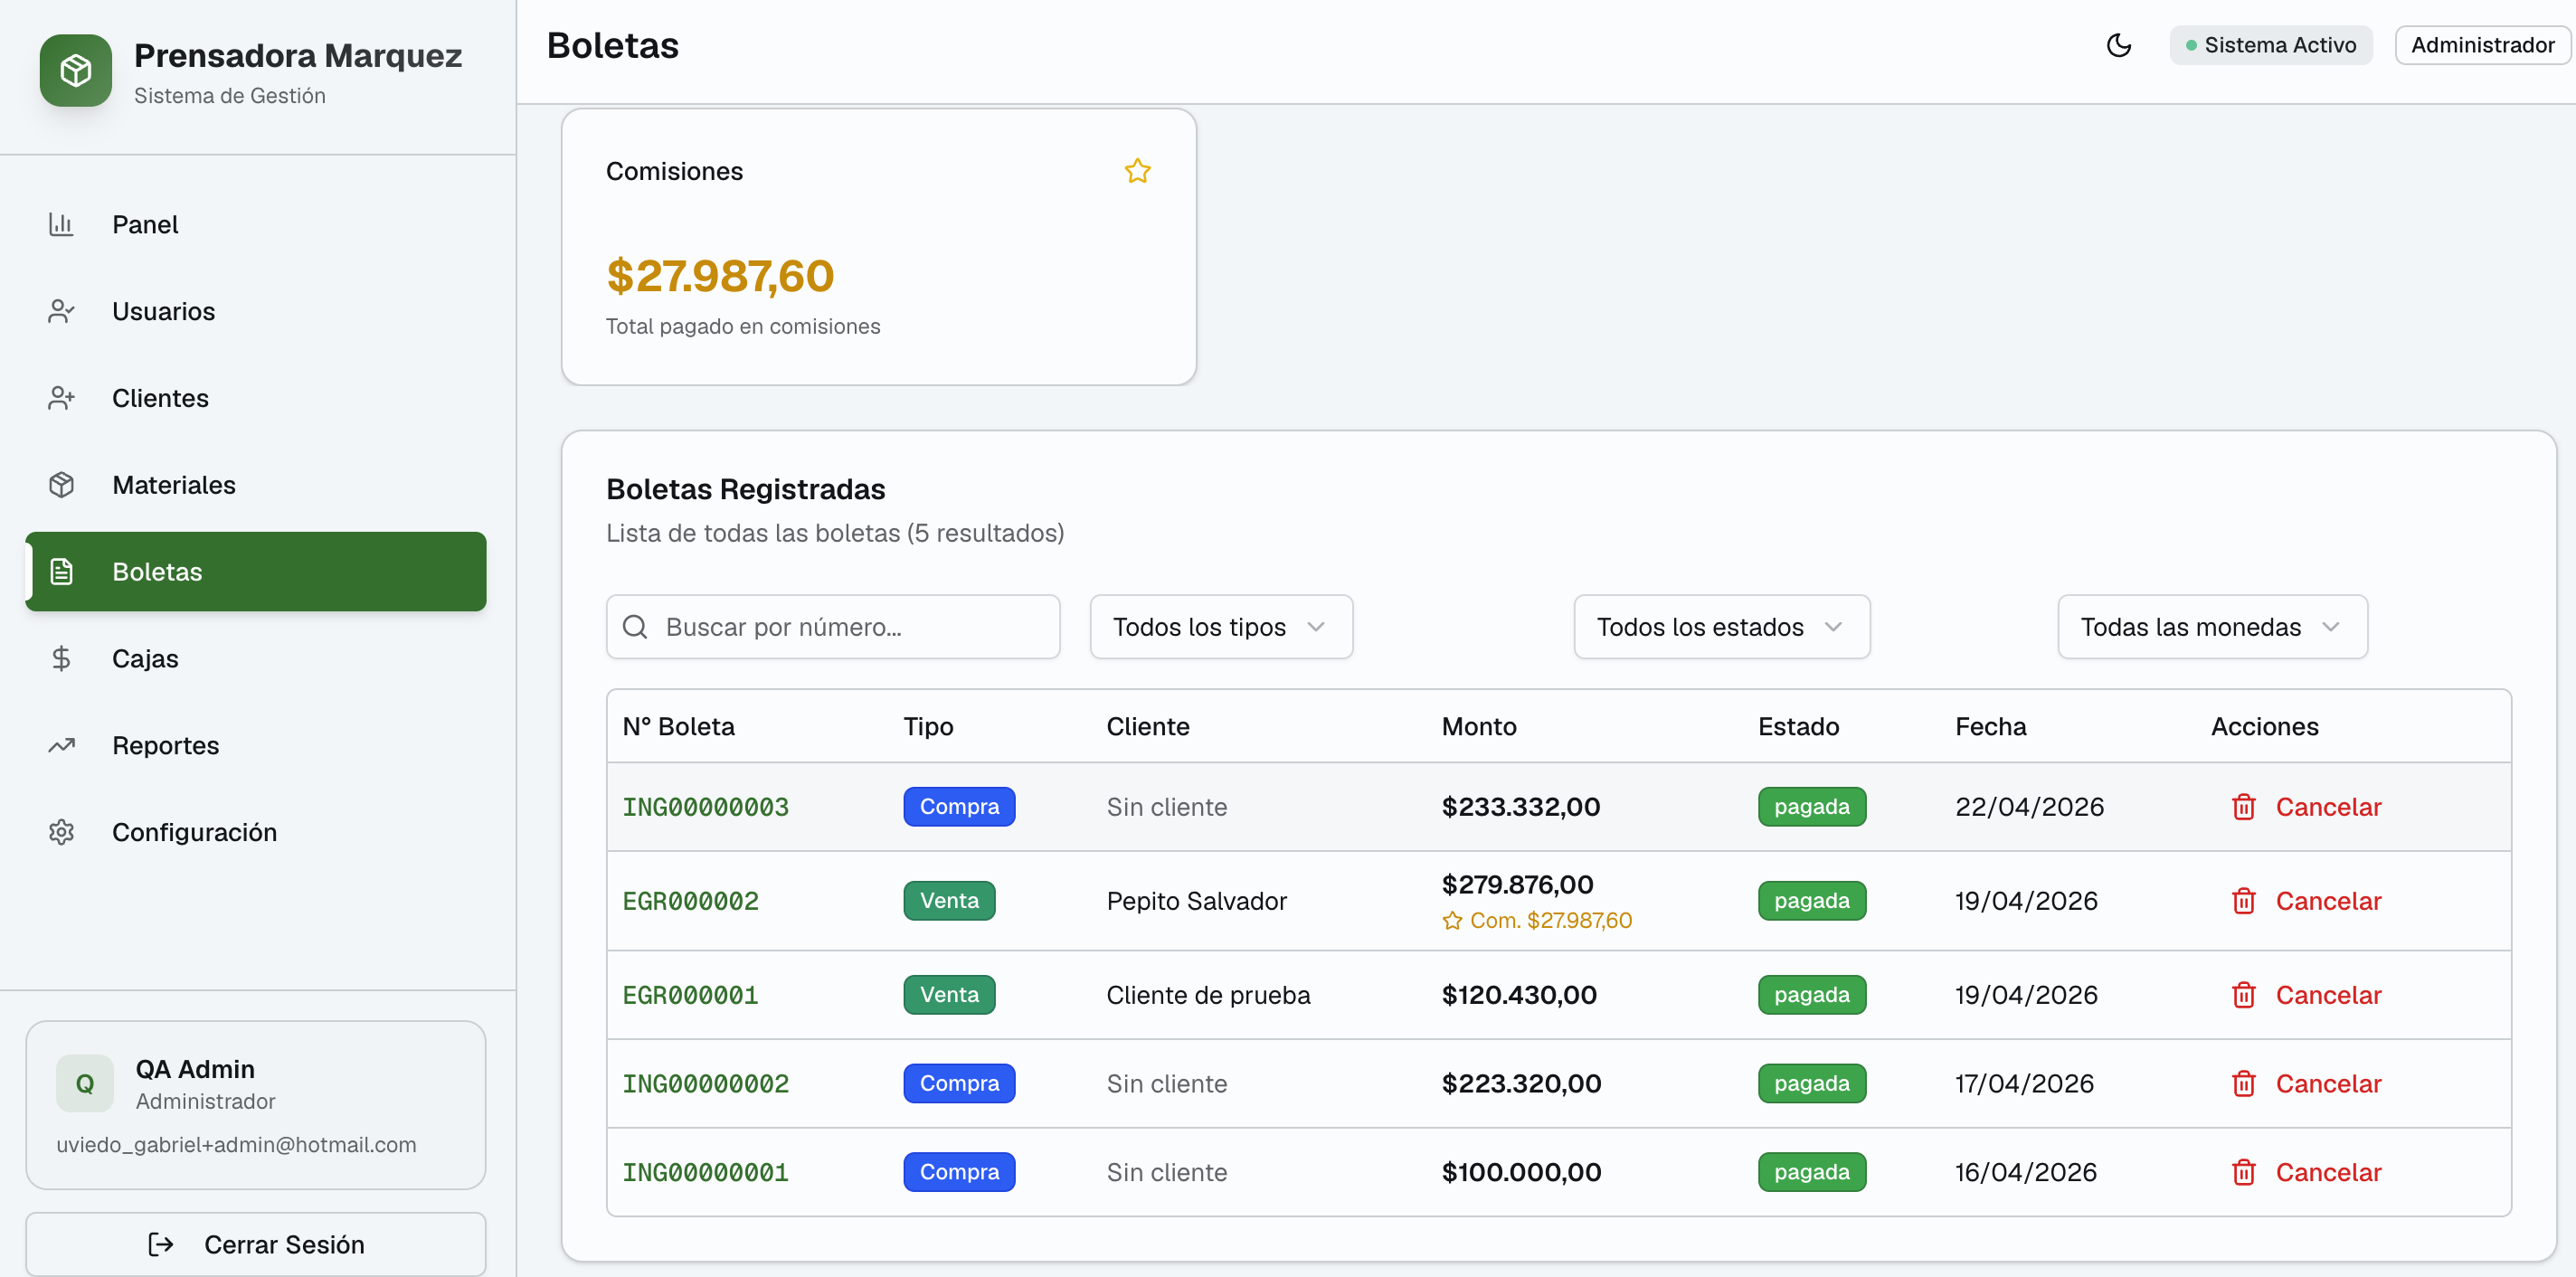Open boleta EGR000002 link
This screenshot has height=1277, width=2576.
tap(690, 901)
